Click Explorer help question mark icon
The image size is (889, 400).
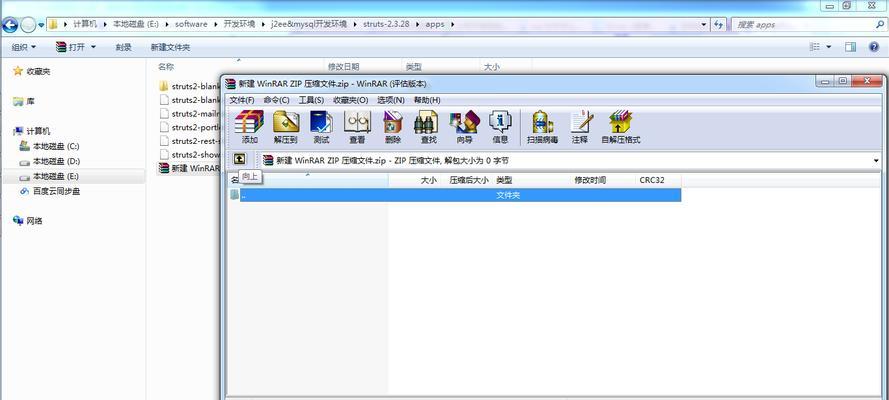click(x=874, y=47)
